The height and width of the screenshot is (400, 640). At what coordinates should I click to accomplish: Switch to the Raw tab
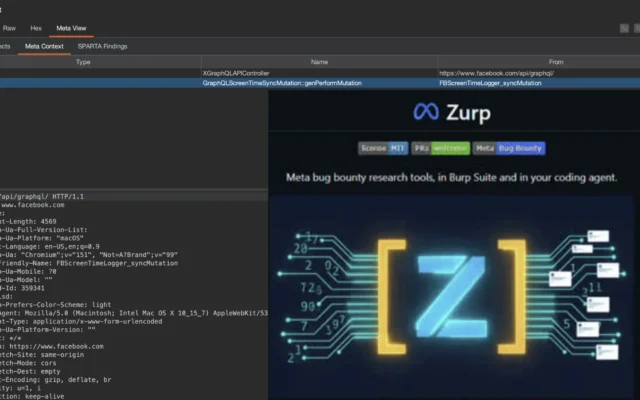pos(9,28)
